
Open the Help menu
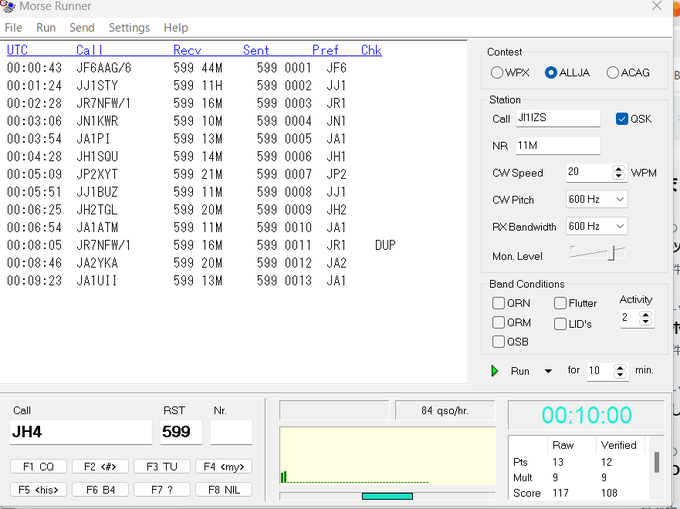(x=176, y=28)
